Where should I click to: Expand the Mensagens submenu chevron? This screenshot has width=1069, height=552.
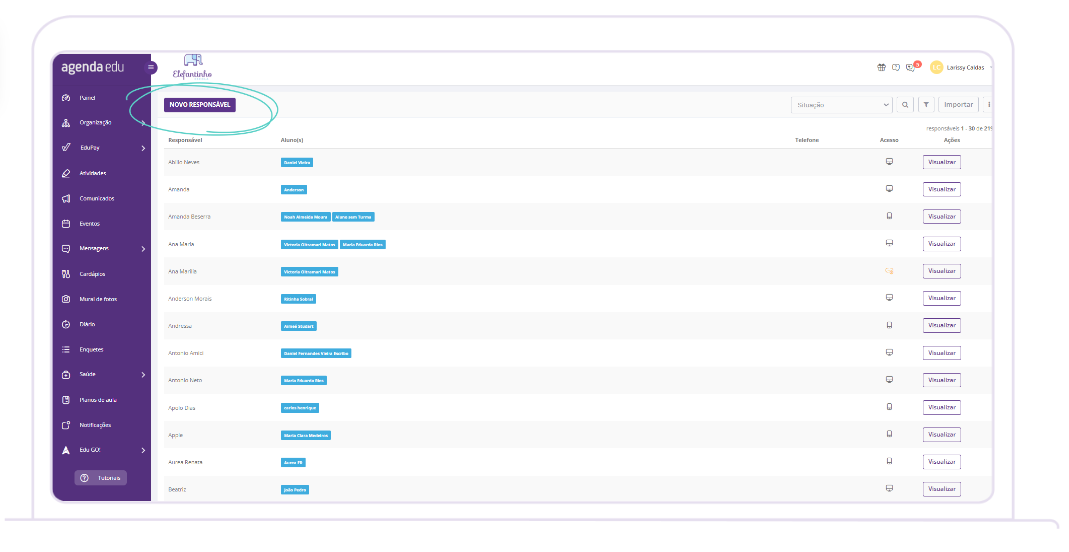click(x=143, y=249)
